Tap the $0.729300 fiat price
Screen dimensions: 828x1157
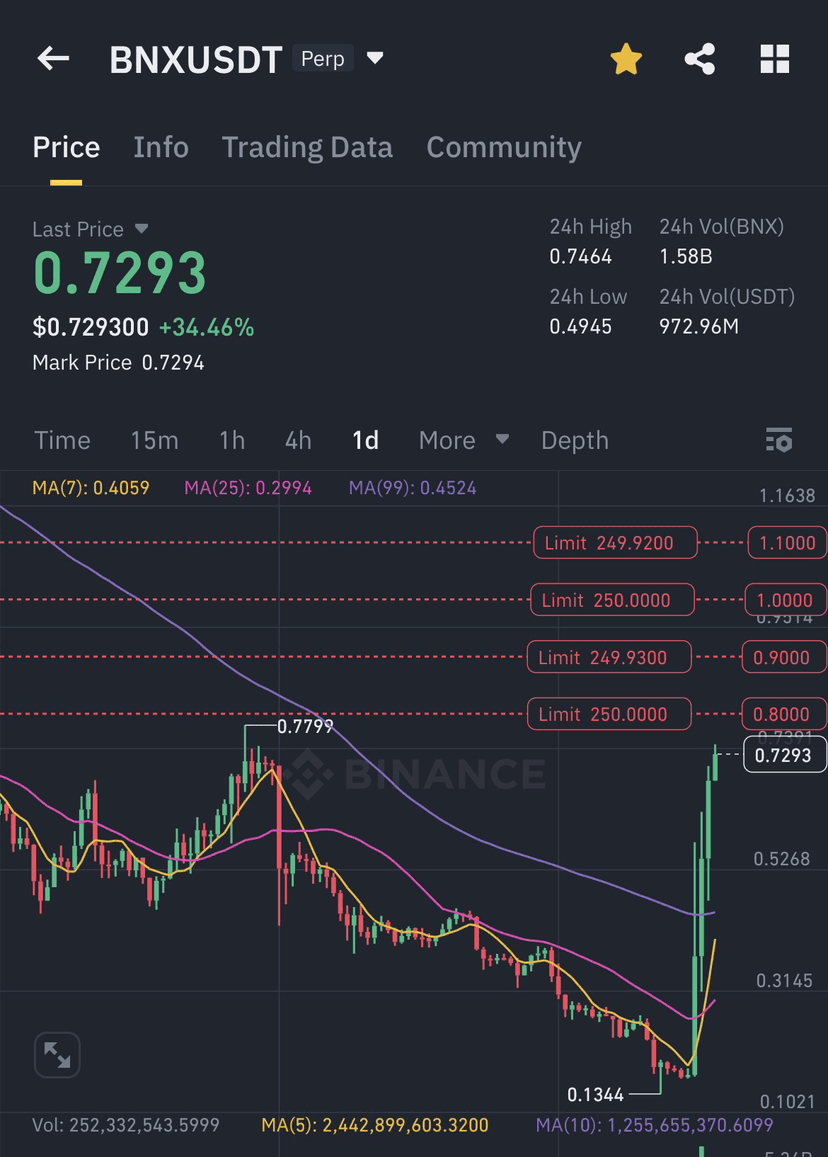91,327
